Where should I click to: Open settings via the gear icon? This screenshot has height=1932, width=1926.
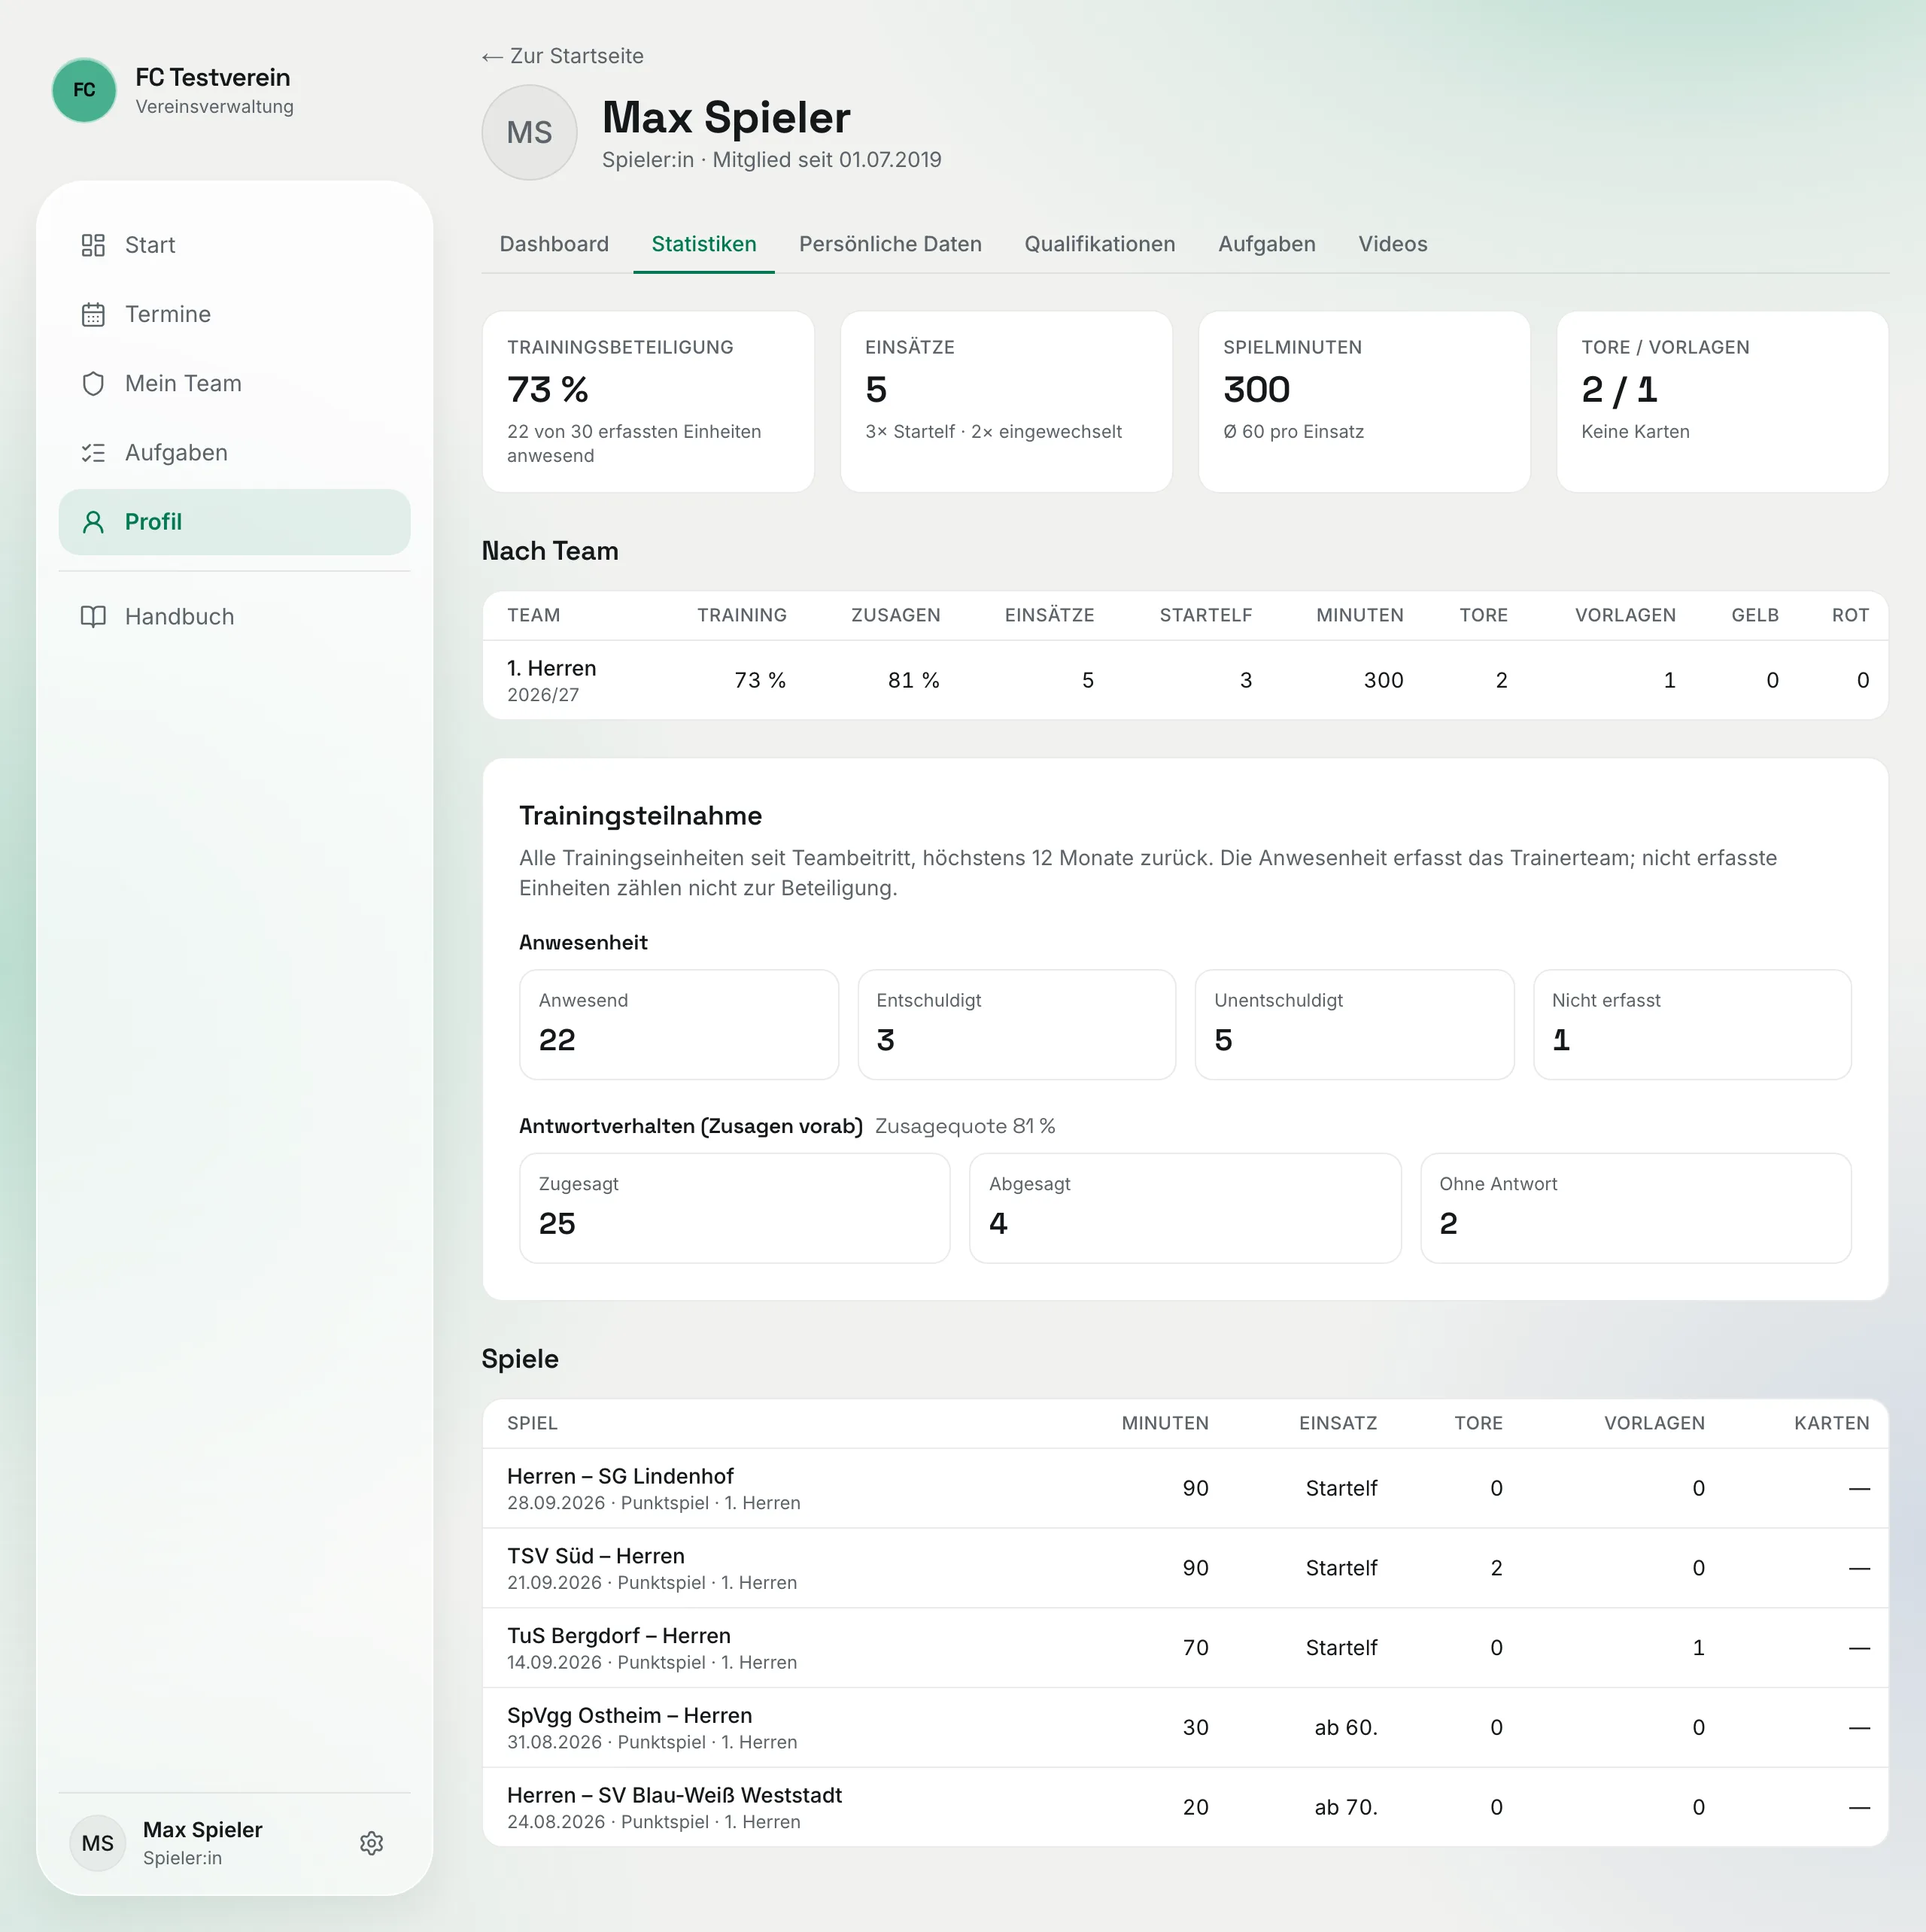[x=372, y=1843]
